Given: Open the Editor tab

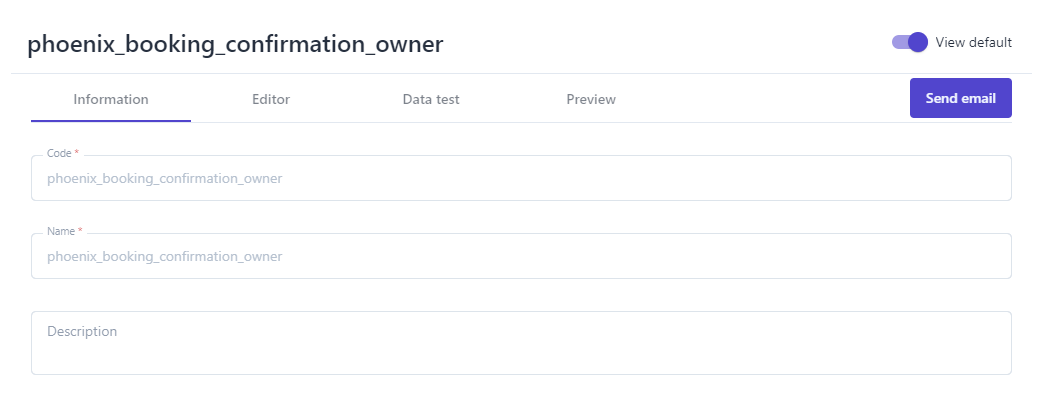Looking at the screenshot, I should [271, 99].
